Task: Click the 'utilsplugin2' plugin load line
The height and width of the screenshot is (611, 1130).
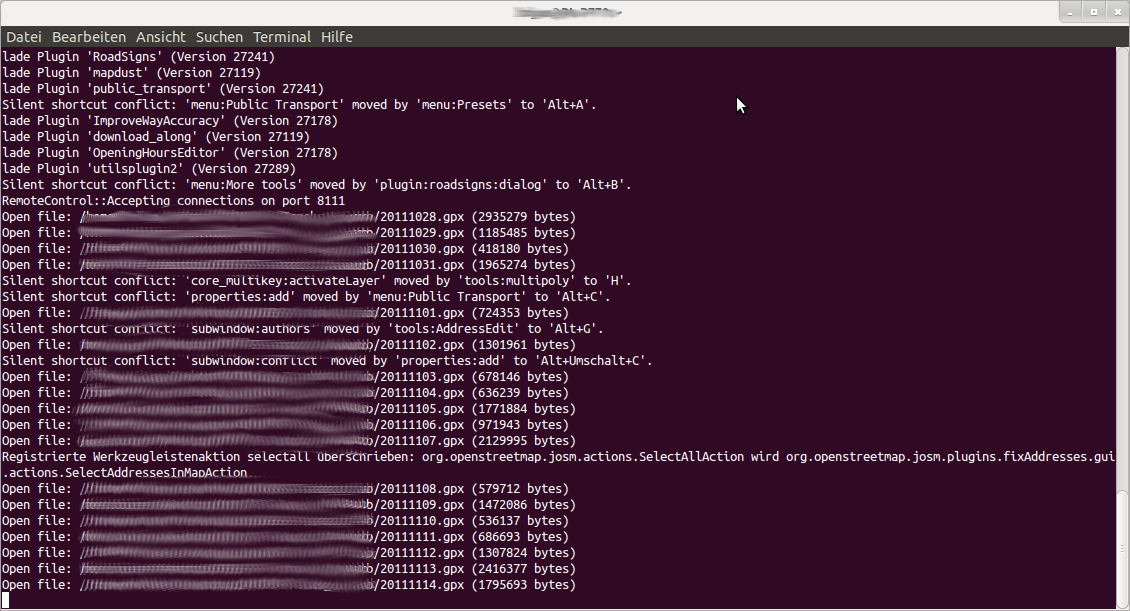Action: click(149, 169)
